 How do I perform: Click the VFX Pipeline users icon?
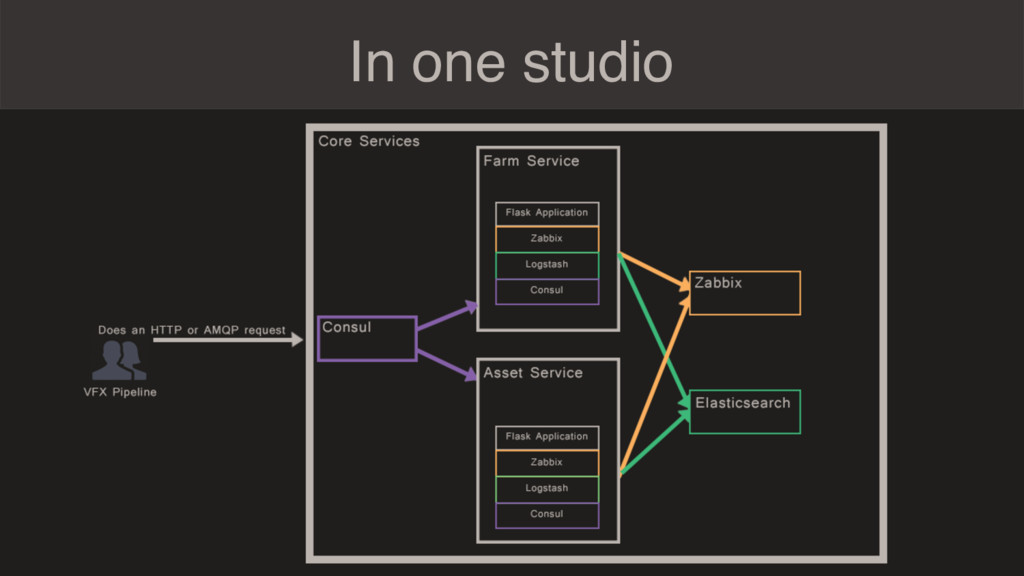(119, 360)
